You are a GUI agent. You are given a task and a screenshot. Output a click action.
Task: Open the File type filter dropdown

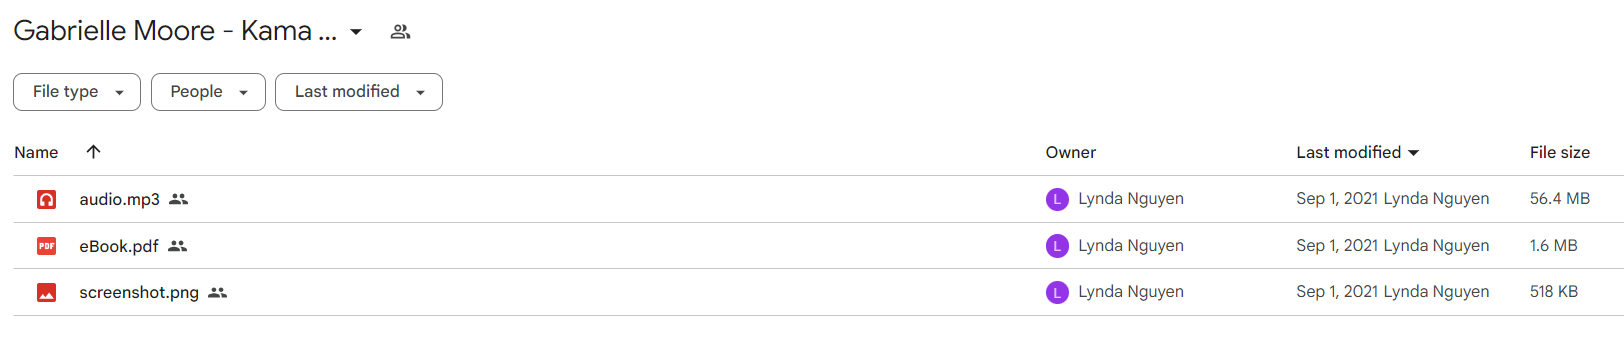(x=77, y=92)
